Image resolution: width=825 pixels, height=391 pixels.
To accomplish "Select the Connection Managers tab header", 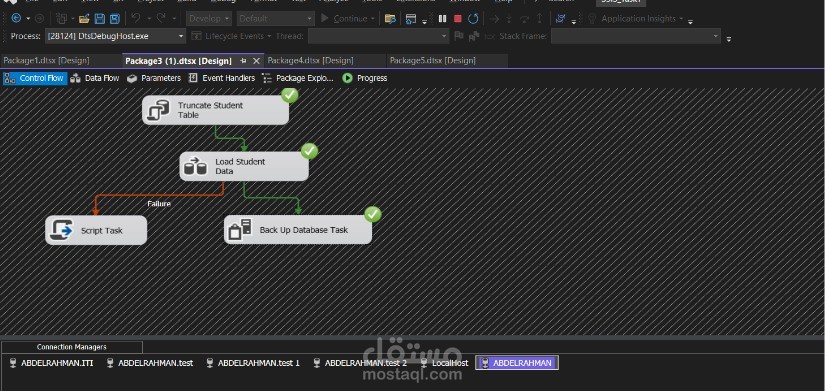I will (x=72, y=347).
